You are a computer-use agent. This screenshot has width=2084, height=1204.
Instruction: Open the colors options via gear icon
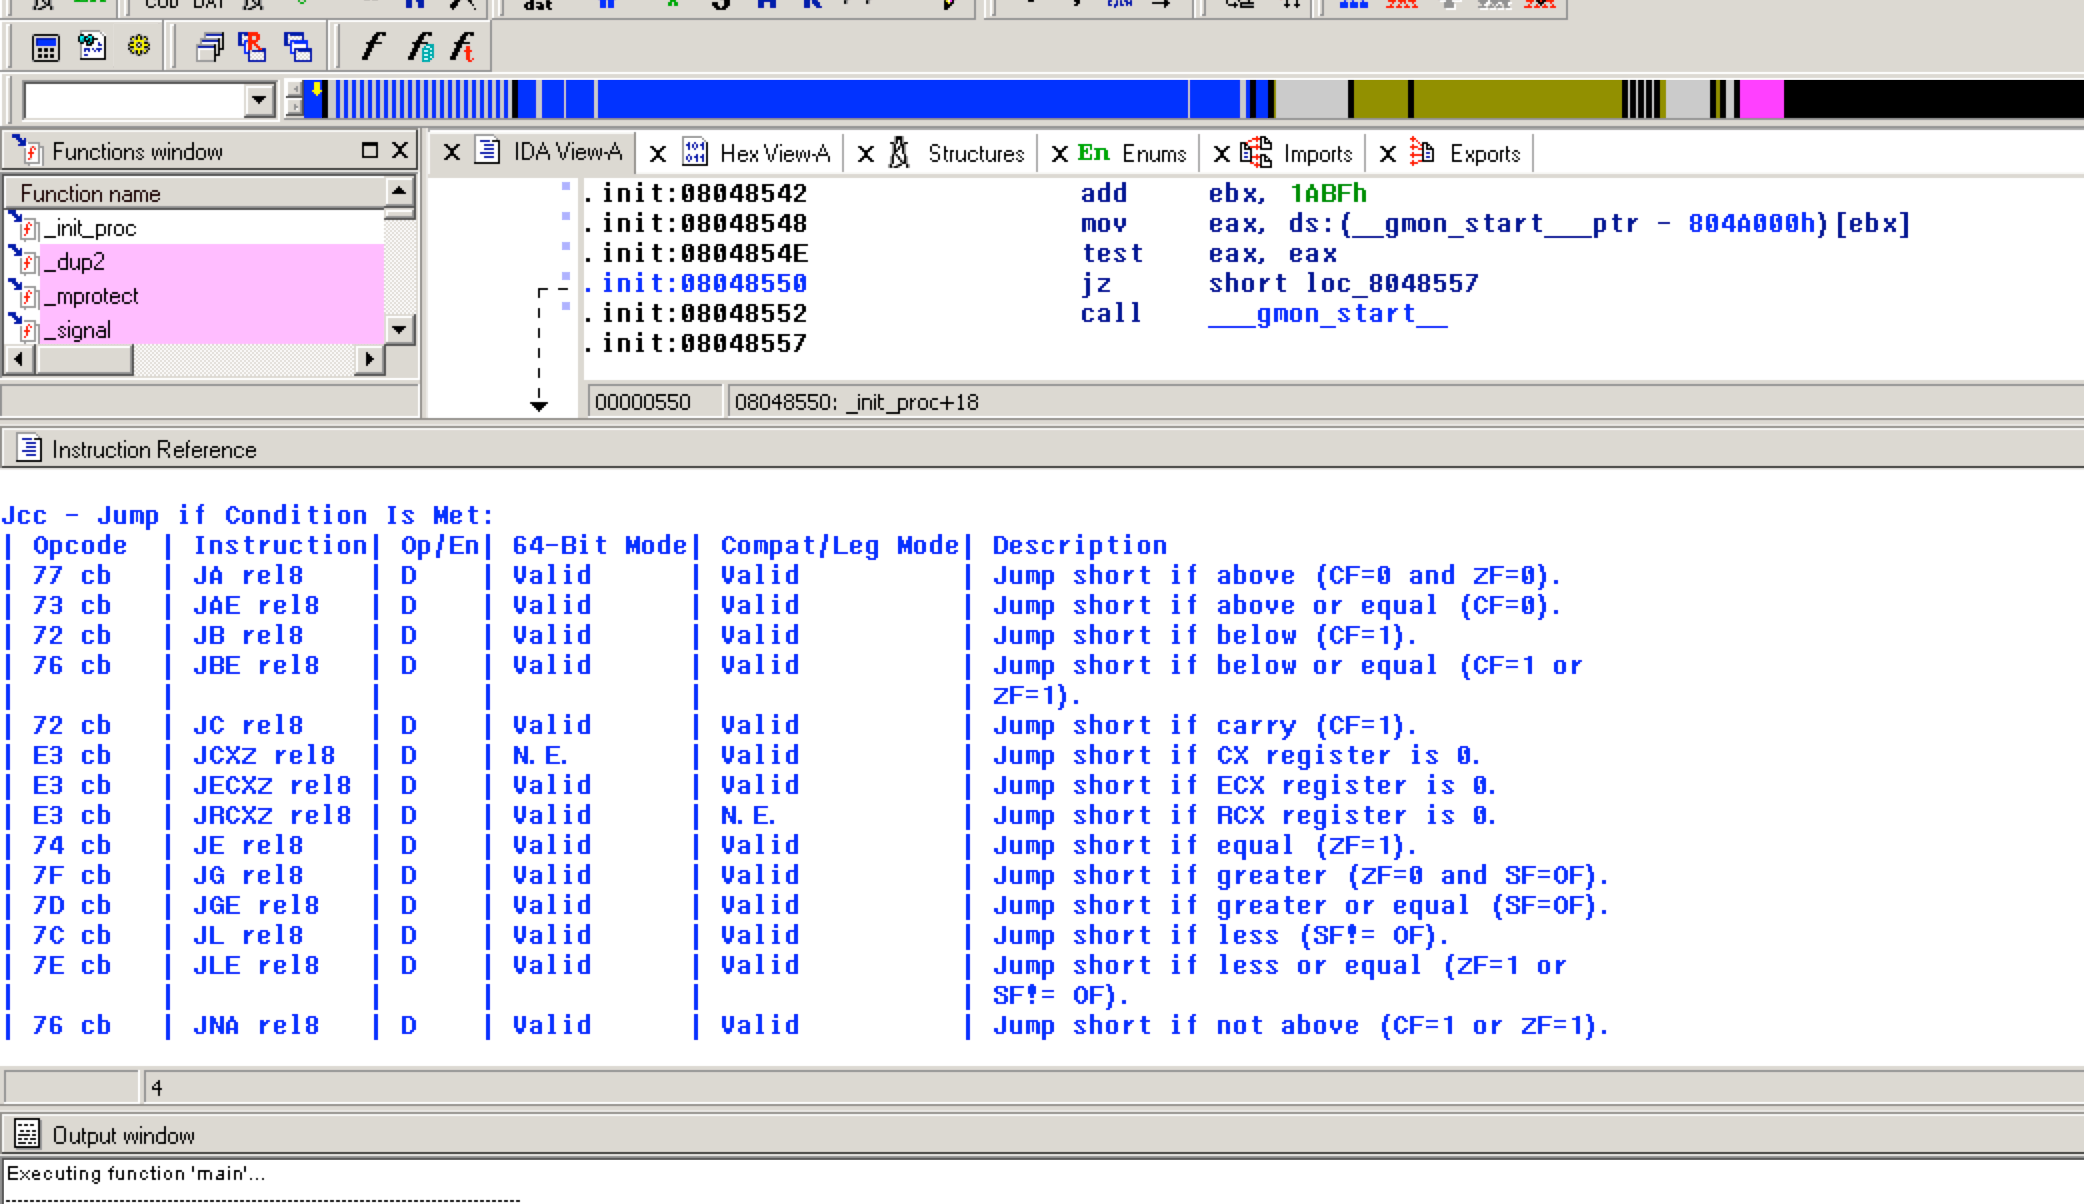point(139,46)
